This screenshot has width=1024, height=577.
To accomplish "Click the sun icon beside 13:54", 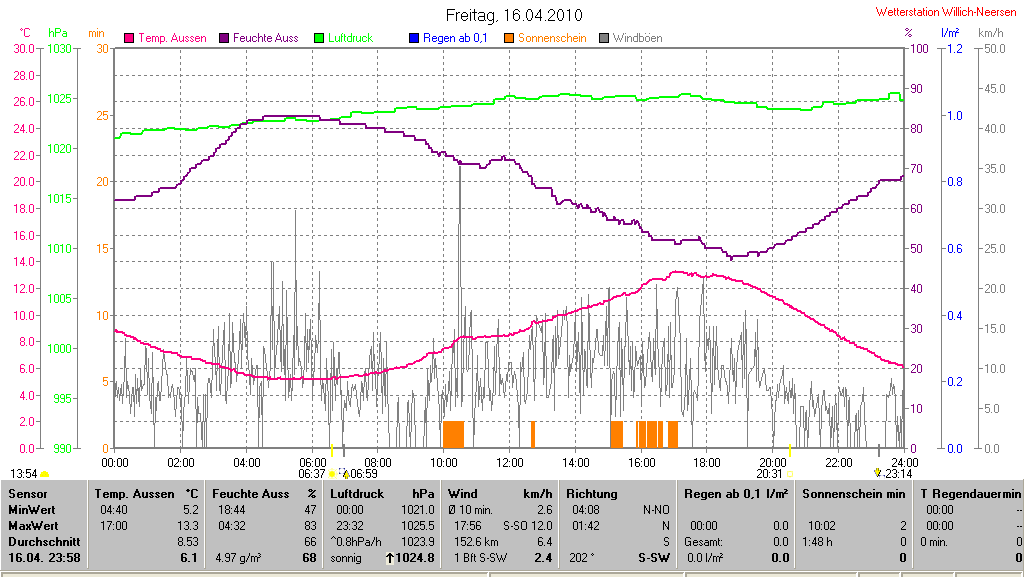I will pyautogui.click(x=44, y=475).
